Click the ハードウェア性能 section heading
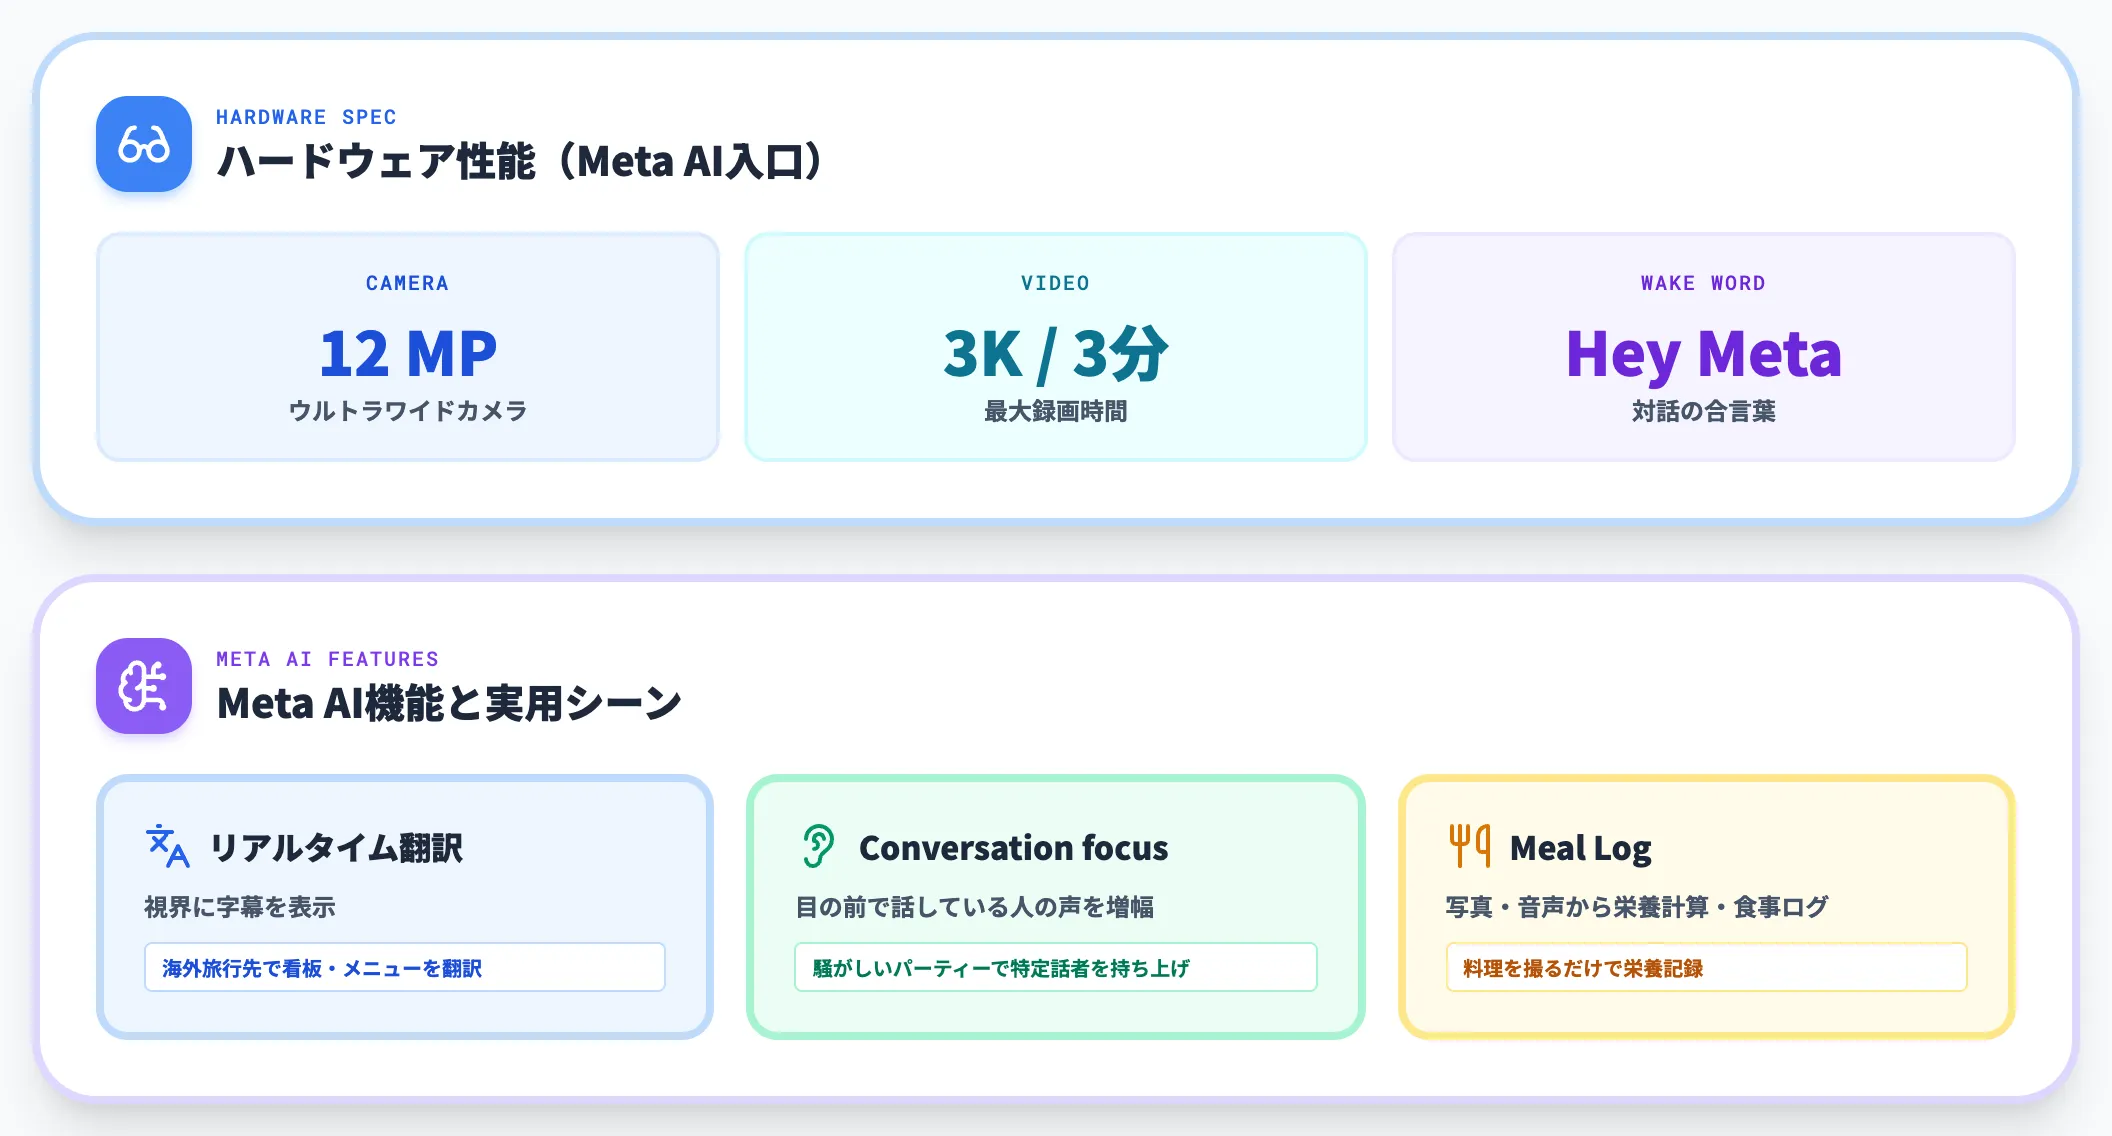2112x1136 pixels. (520, 162)
